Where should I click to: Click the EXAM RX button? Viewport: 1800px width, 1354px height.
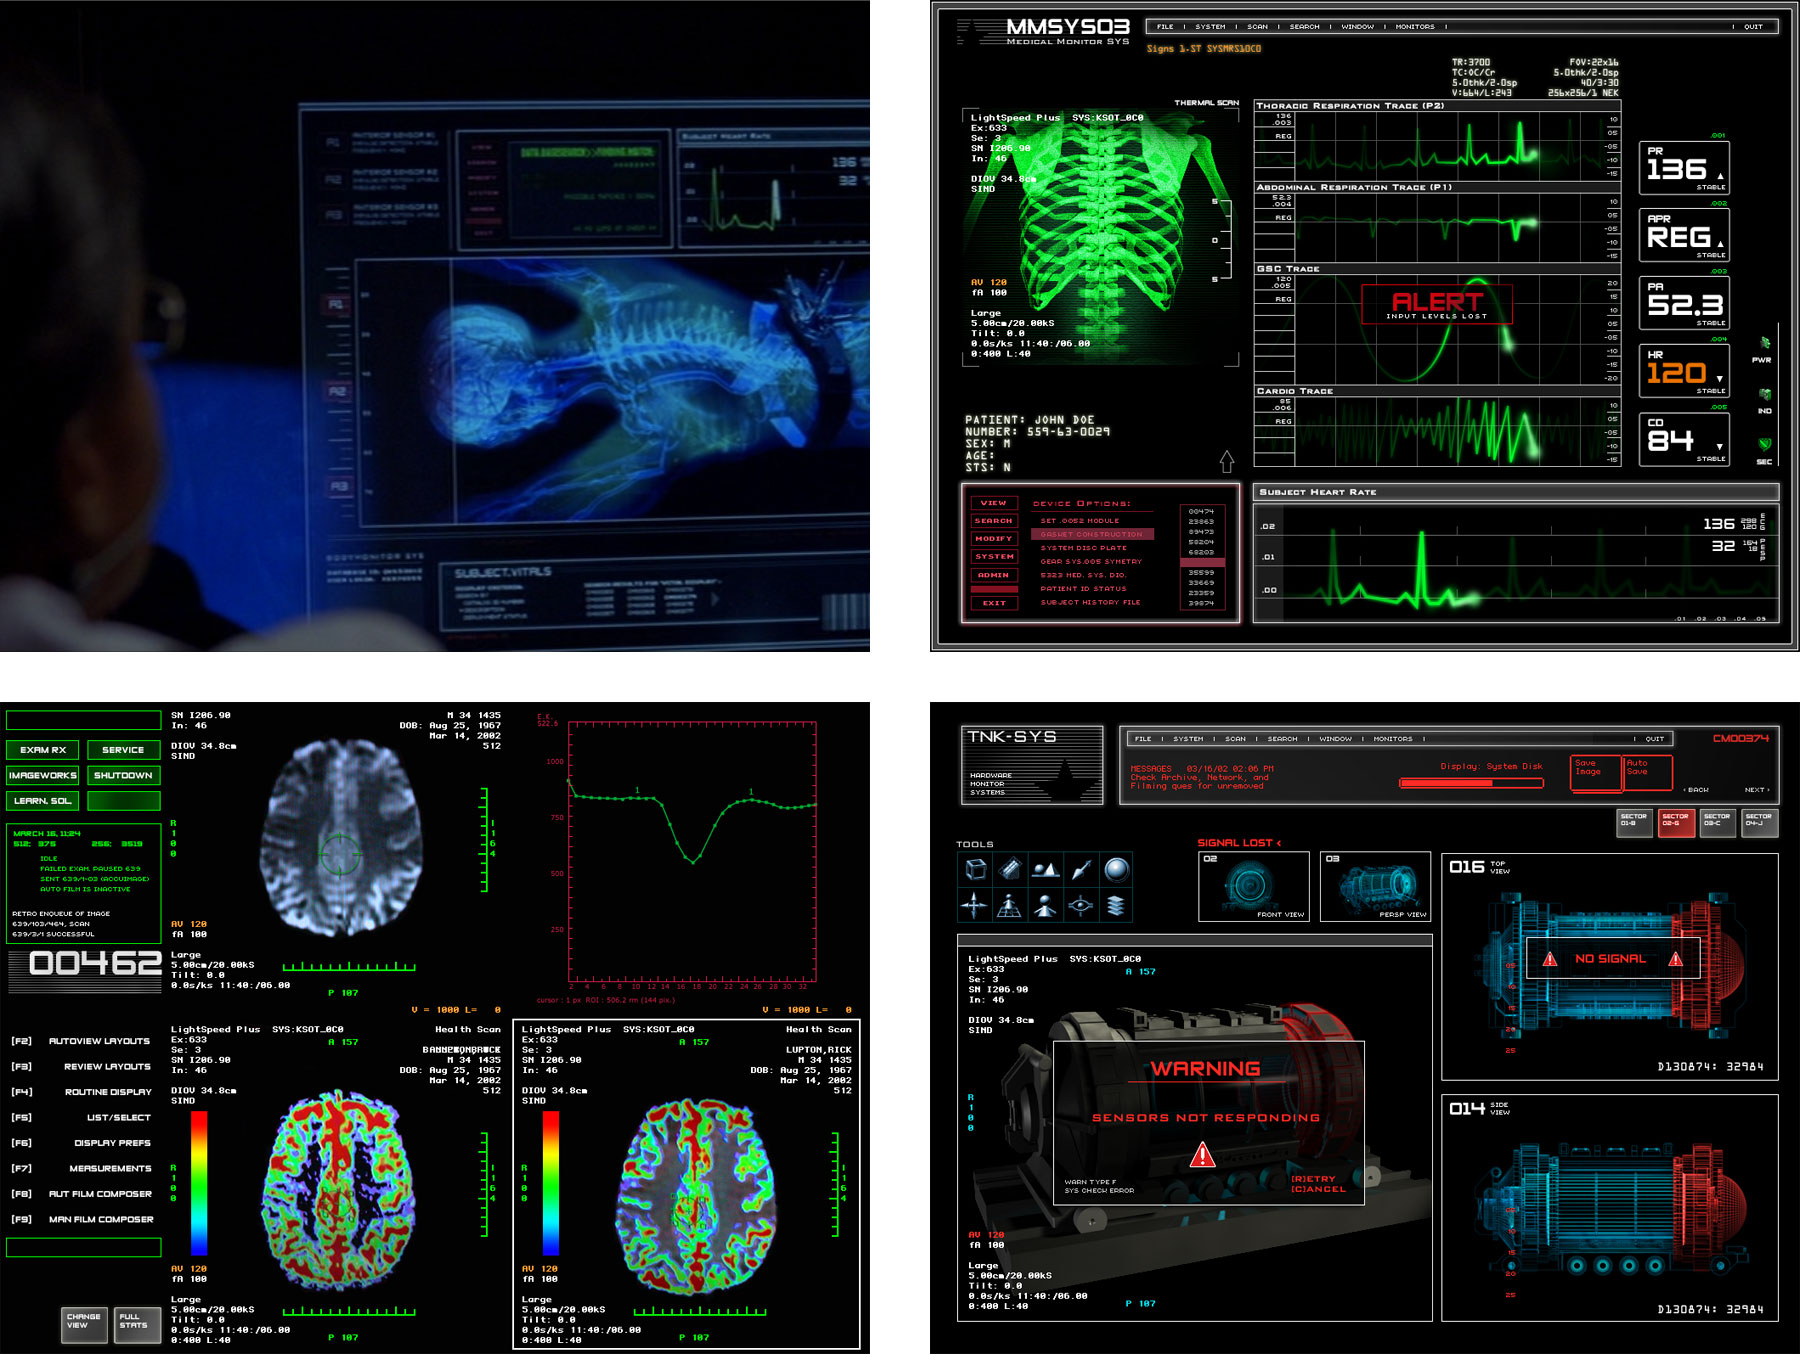pyautogui.click(x=43, y=749)
